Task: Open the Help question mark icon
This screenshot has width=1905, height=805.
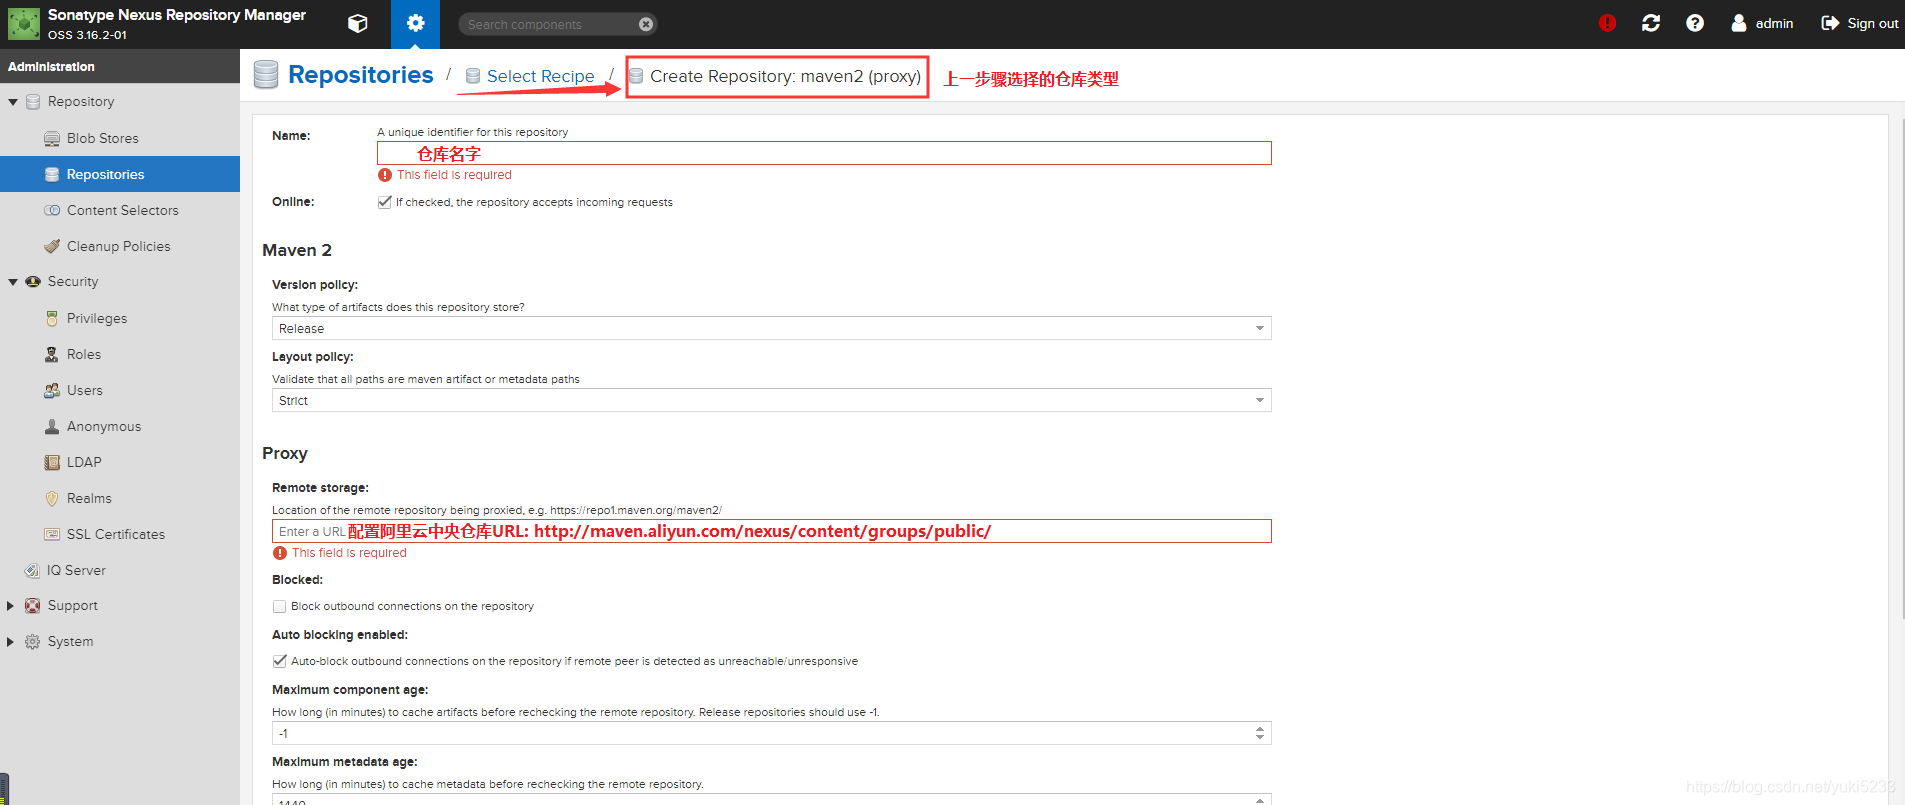Action: click(x=1694, y=23)
